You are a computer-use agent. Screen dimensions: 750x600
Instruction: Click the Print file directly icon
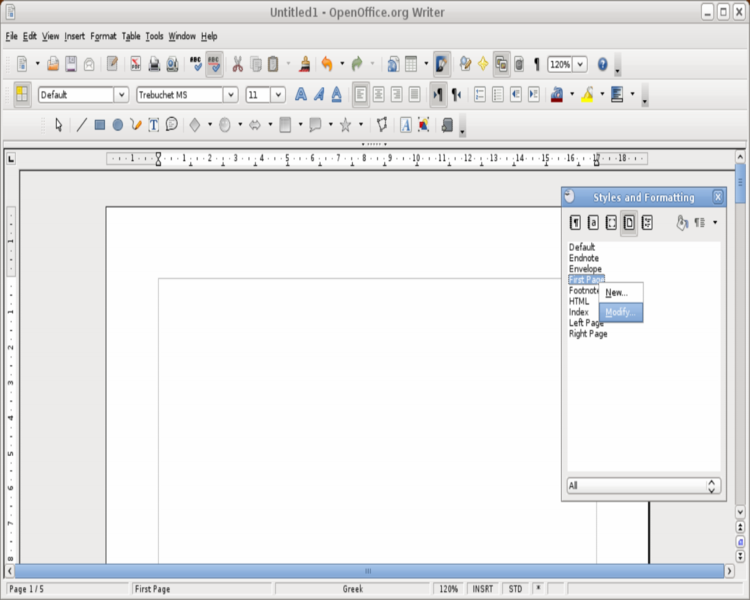154,64
